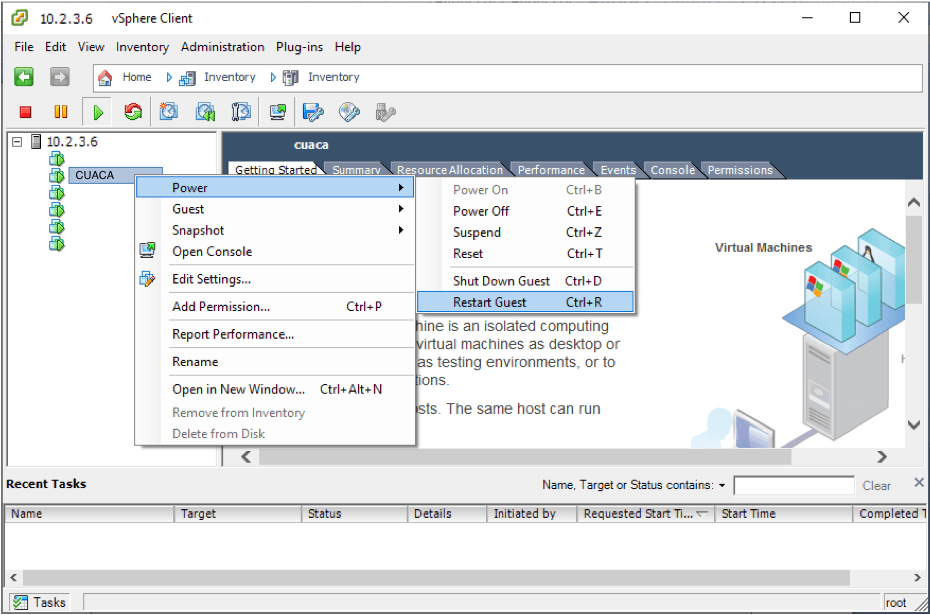Click the Tasks icon in status bar

click(20, 603)
